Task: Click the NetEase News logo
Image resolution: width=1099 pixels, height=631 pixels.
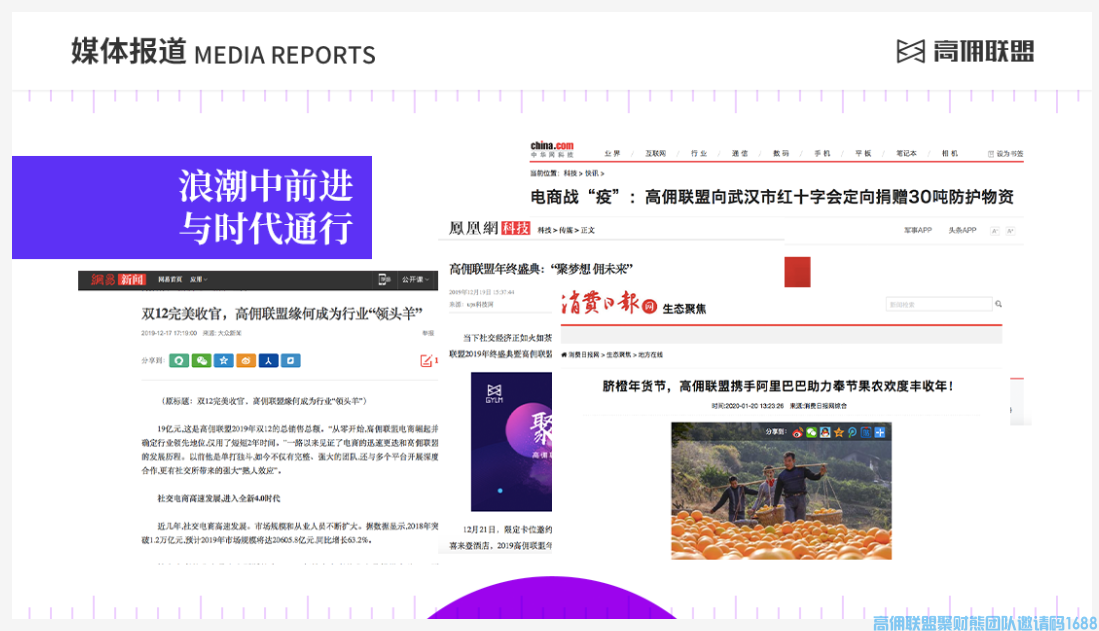Action: point(117,280)
